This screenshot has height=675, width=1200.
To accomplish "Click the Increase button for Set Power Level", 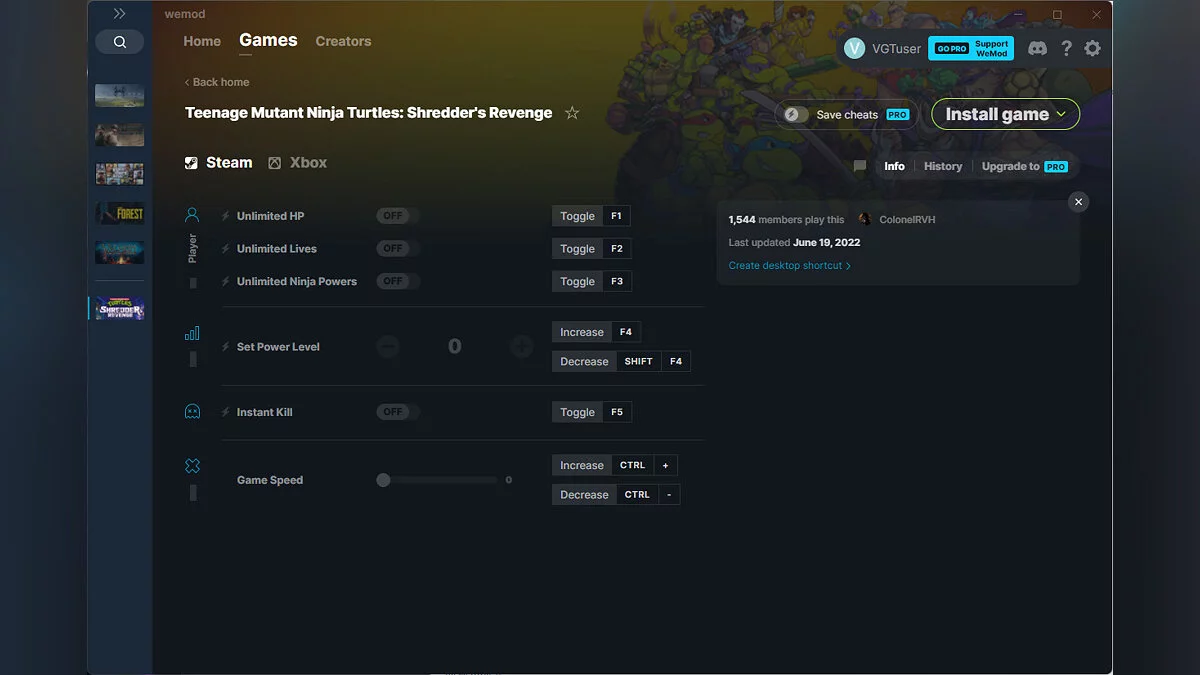I will [581, 332].
